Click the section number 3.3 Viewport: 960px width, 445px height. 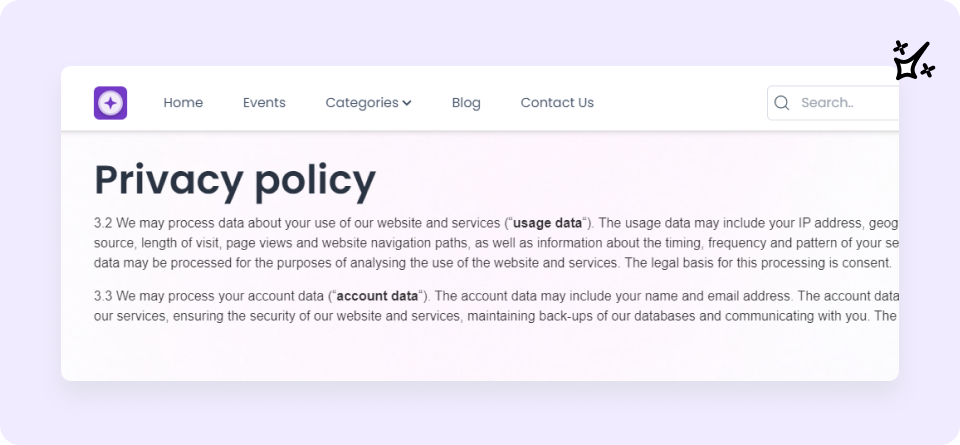[x=103, y=296]
